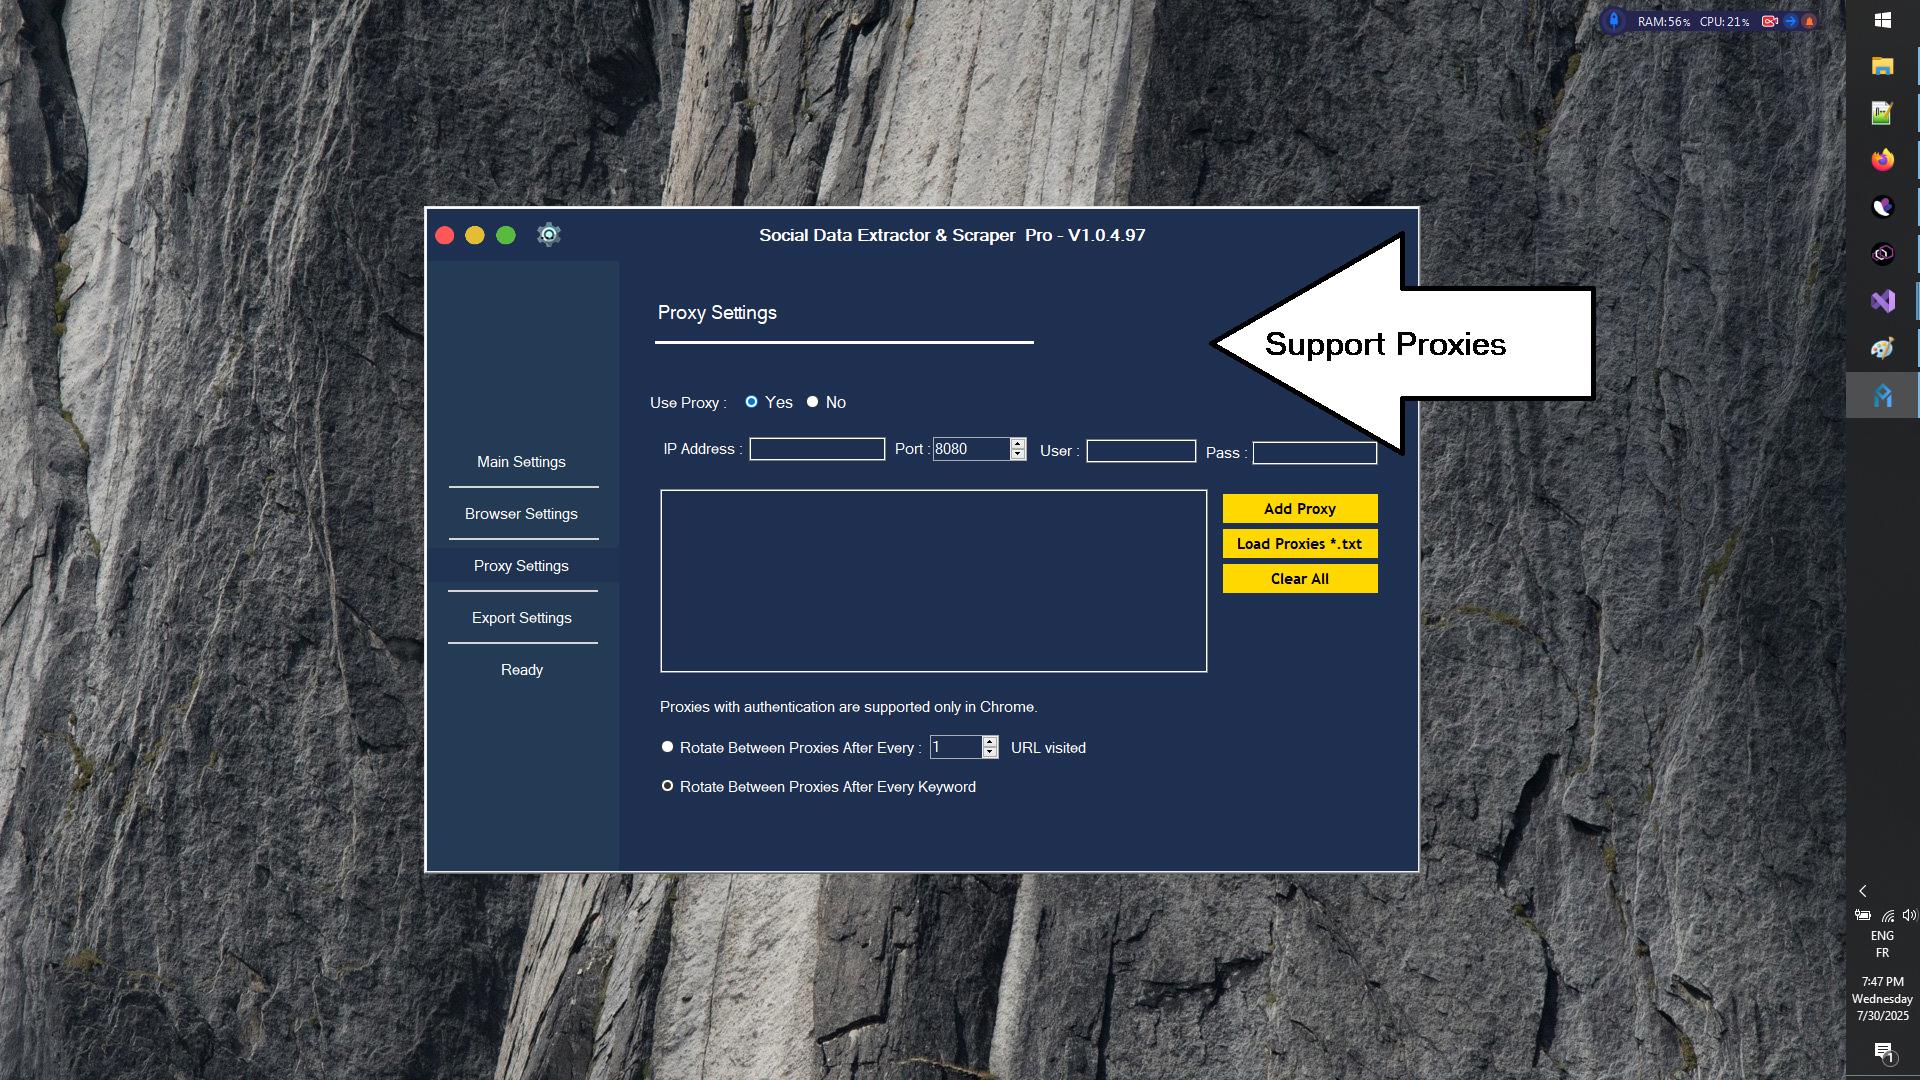The height and width of the screenshot is (1080, 1920).
Task: Click the gear settings icon in title bar
Action: point(548,235)
